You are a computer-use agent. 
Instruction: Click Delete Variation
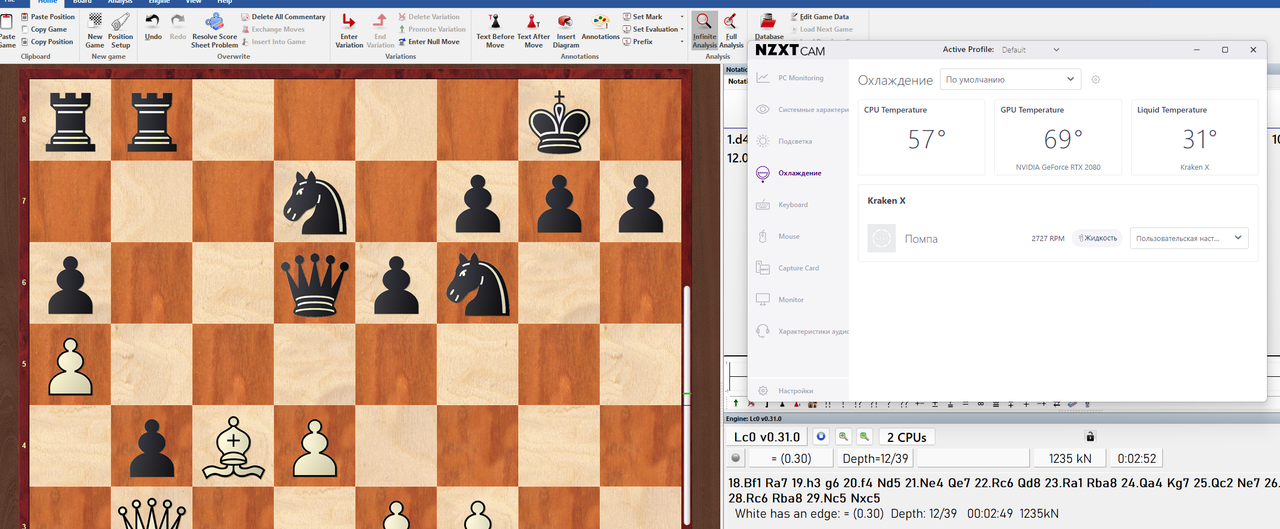tap(429, 17)
